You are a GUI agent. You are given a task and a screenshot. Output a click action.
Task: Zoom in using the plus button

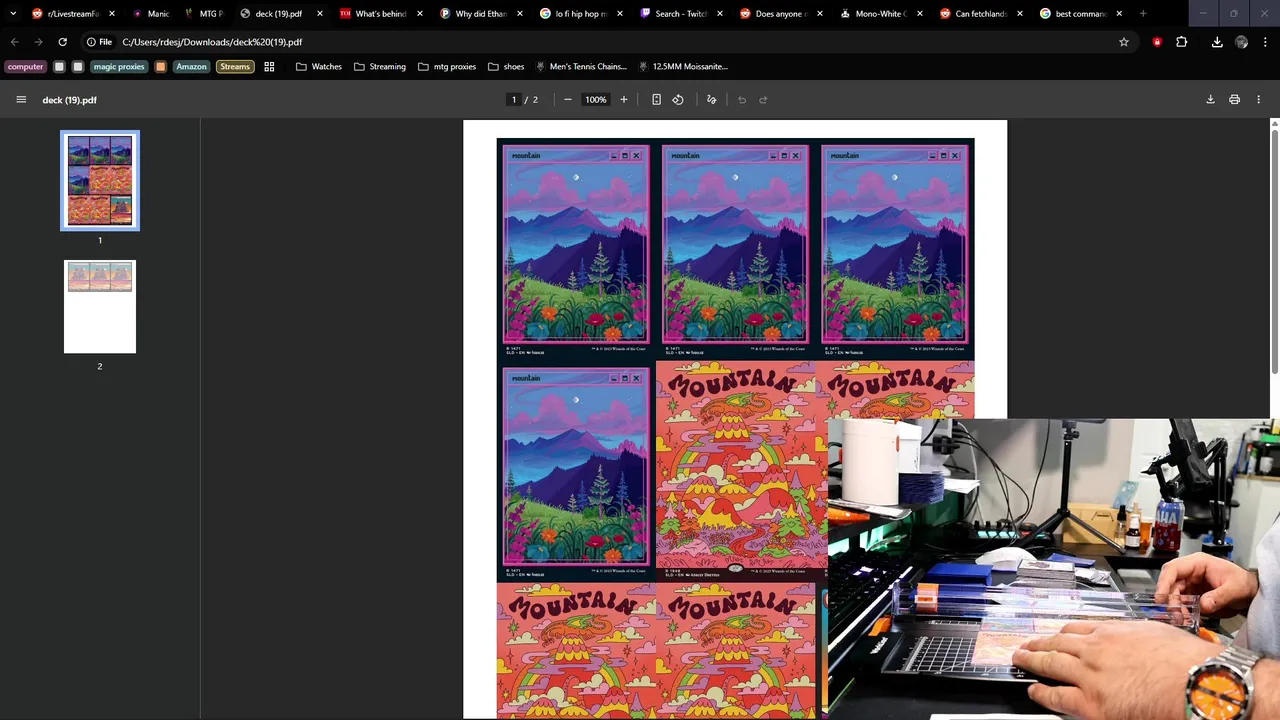click(624, 100)
